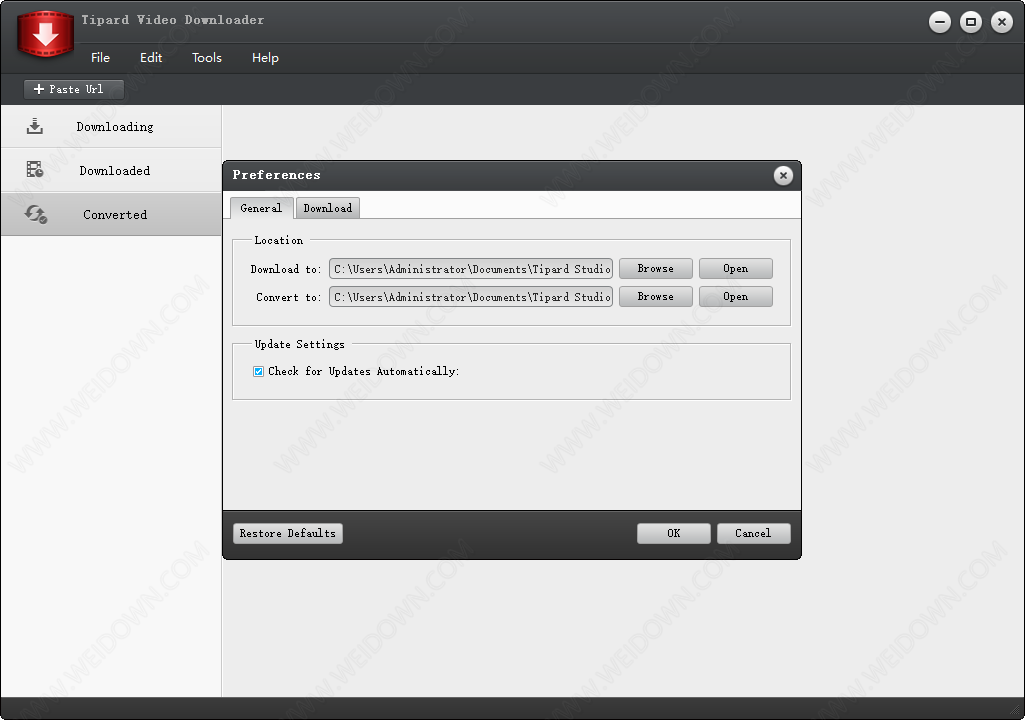Image resolution: width=1025 pixels, height=720 pixels.
Task: Minimize the Tipard Video Downloader window
Action: pos(940,22)
